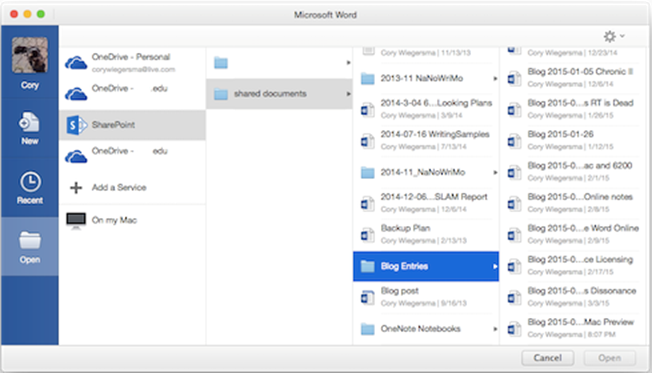Choose the OneDrive .edu service below SharePoint
This screenshot has width=652, height=373.
click(x=133, y=156)
